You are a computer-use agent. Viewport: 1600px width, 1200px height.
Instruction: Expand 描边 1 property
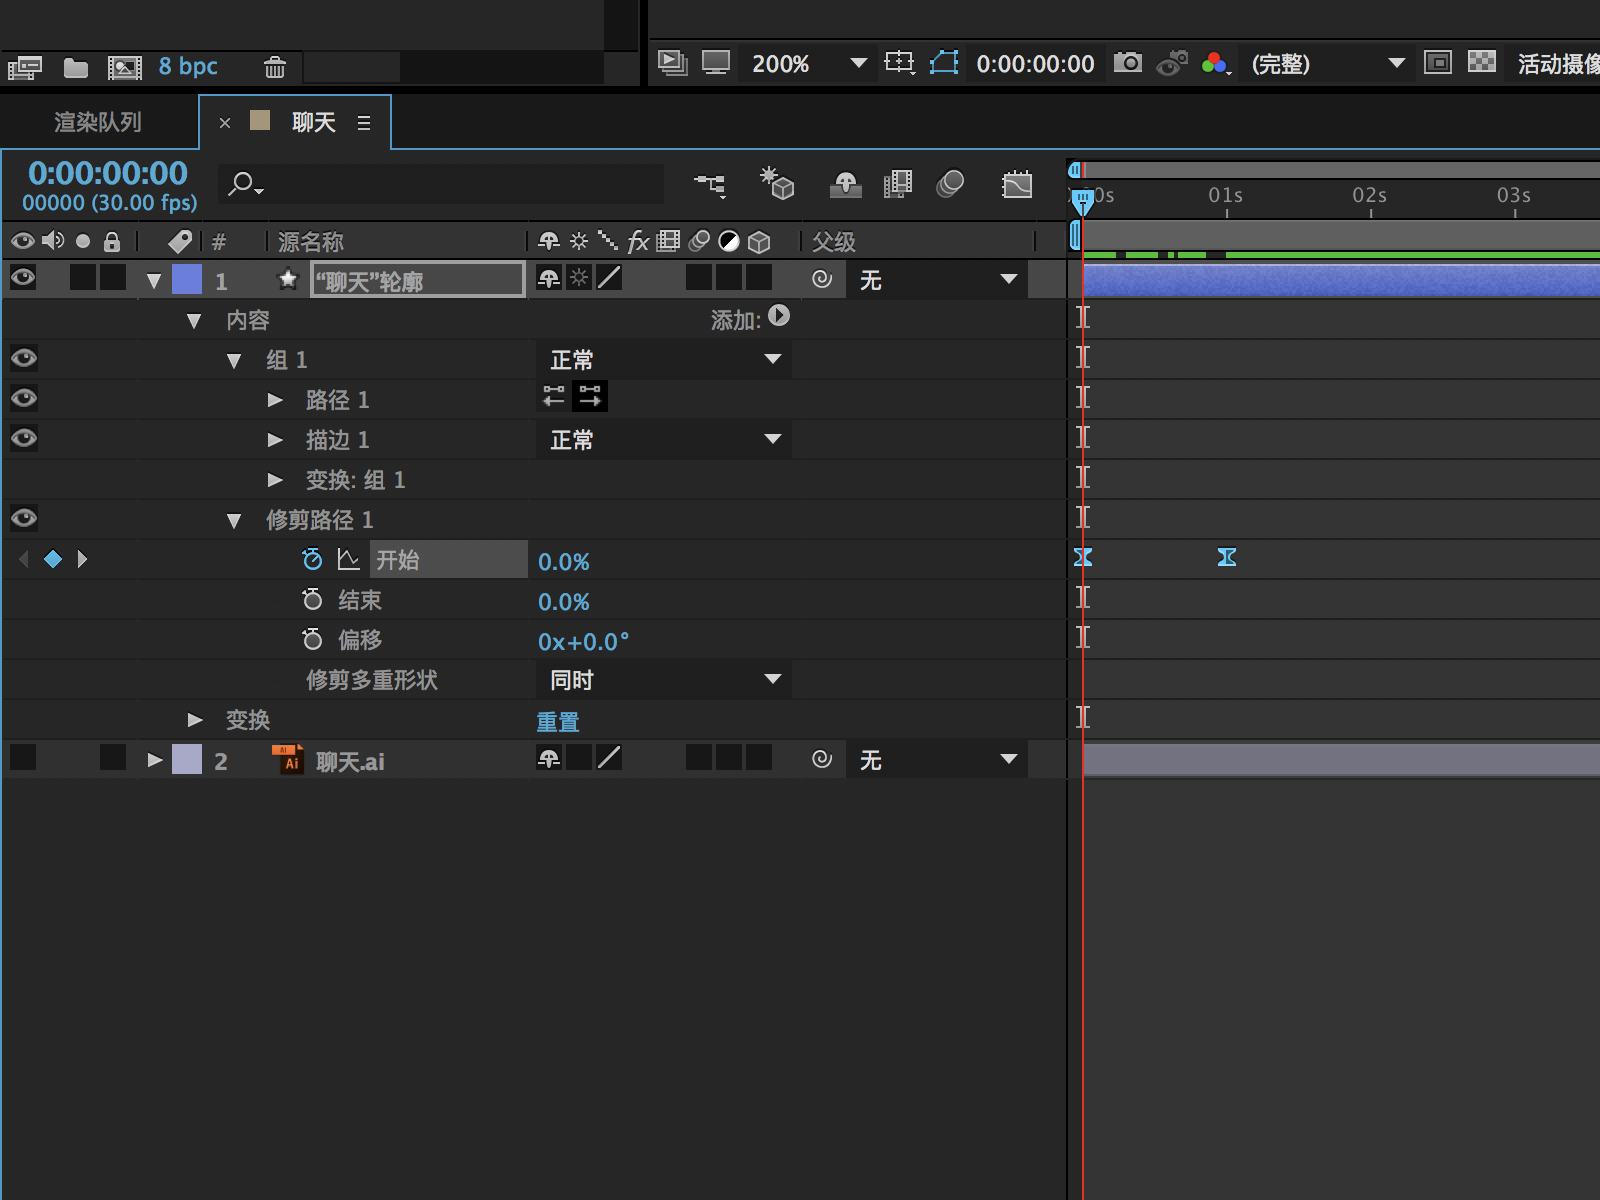[275, 440]
